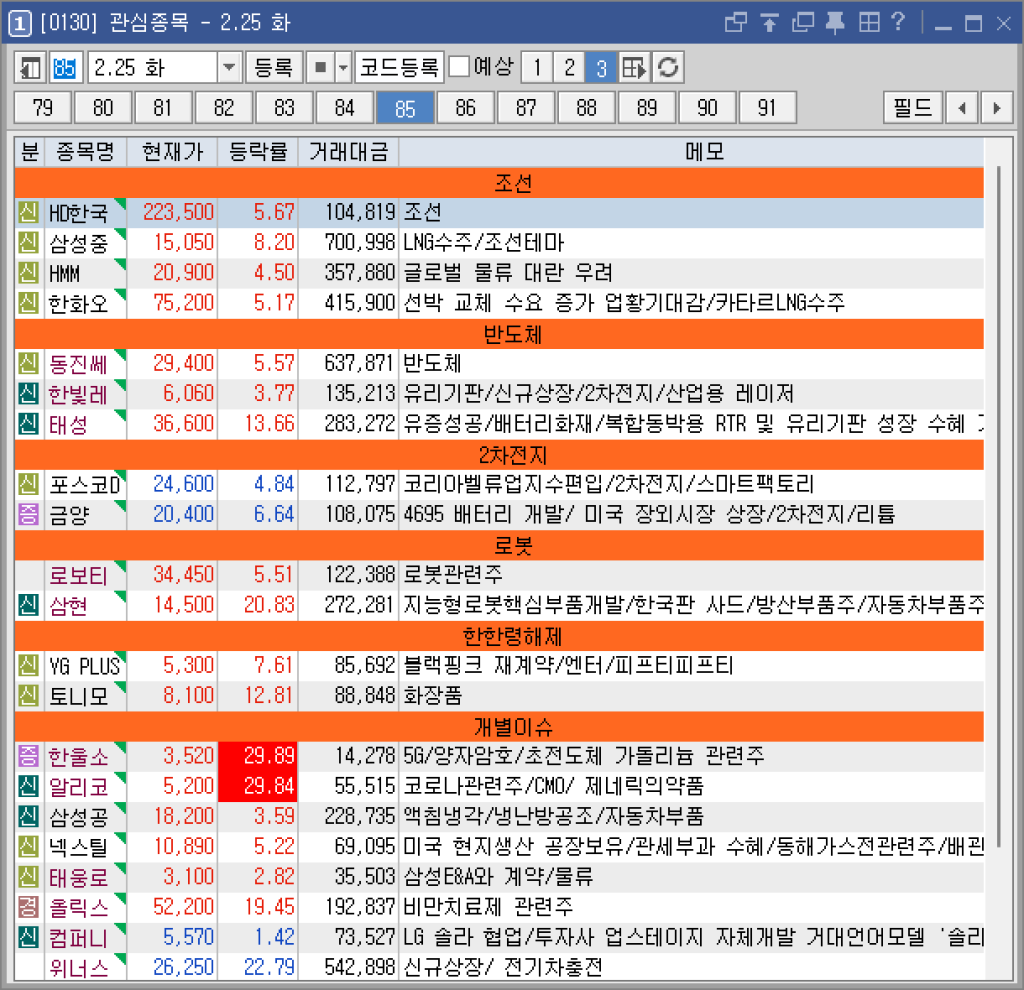Click the group name input field showing 2.25 화
The image size is (1024, 990).
point(153,67)
